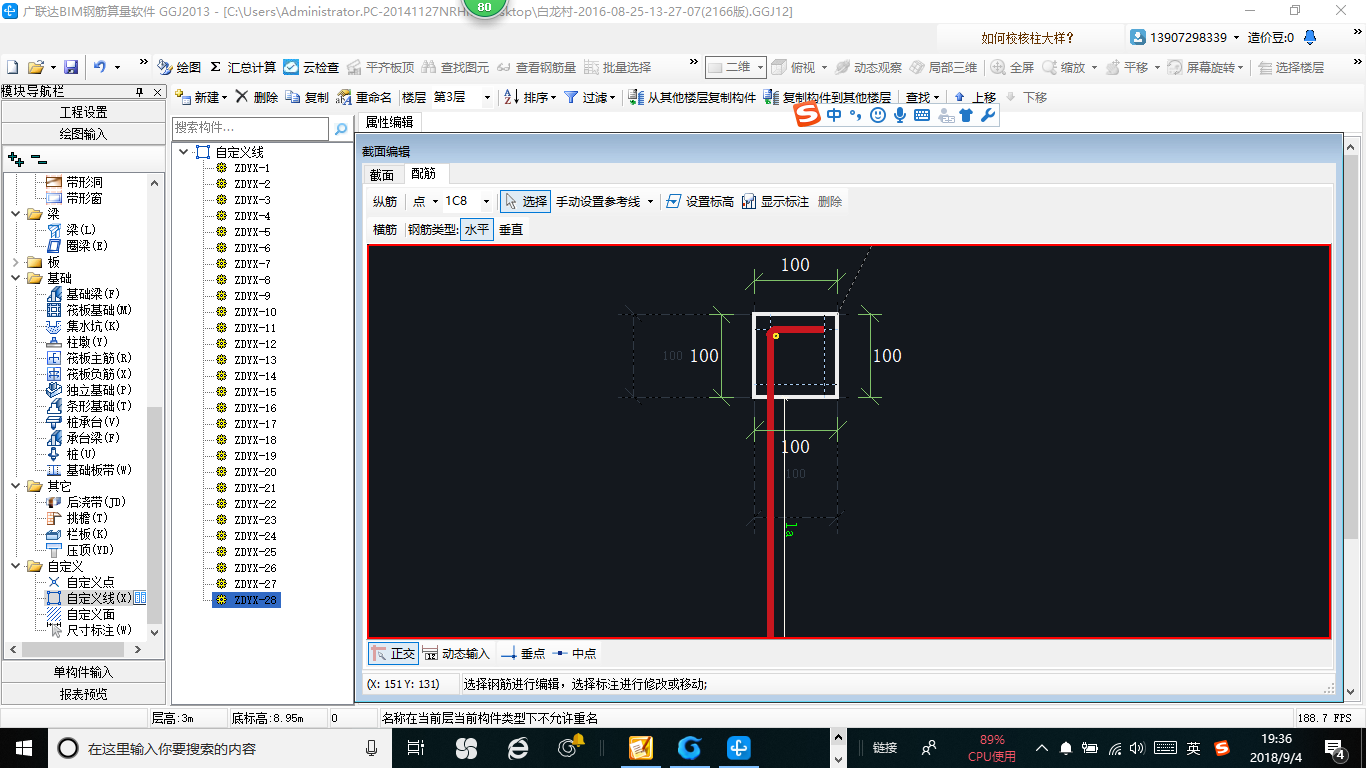Image resolution: width=1366 pixels, height=768 pixels.
Task: Click the 横筋 button
Action: pos(385,229)
